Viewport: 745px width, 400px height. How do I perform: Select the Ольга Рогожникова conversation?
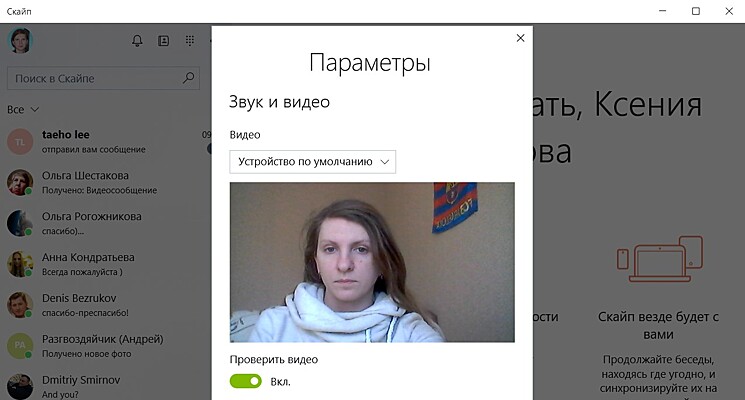coord(100,223)
